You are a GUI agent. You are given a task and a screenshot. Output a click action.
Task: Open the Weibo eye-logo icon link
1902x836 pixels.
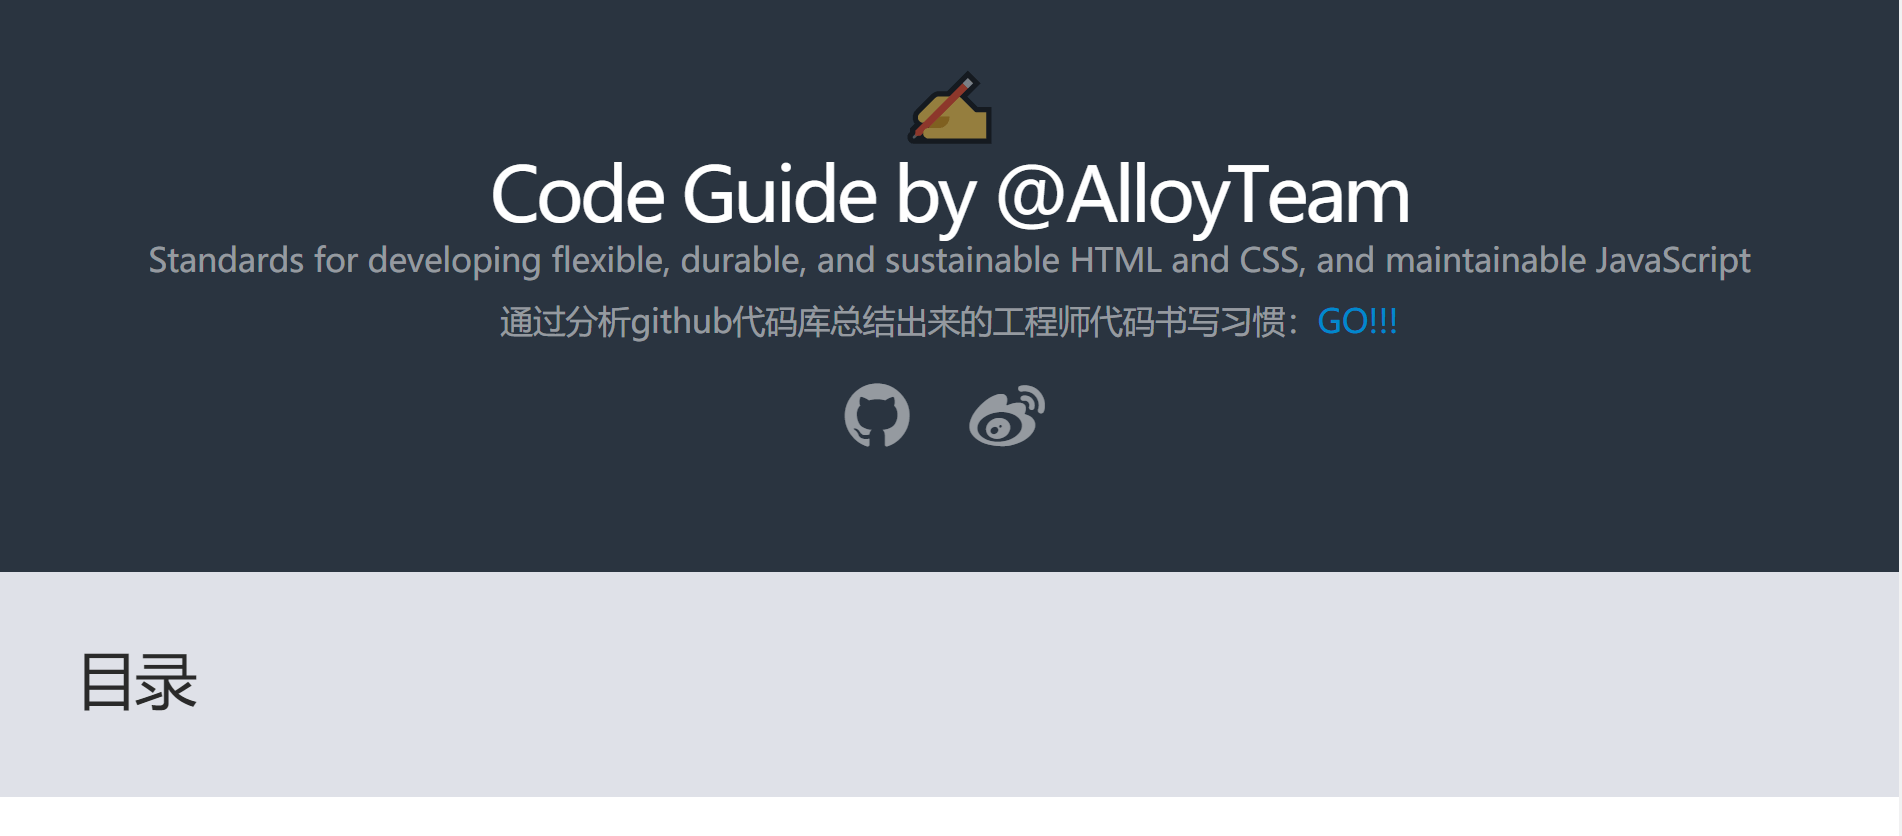(x=1007, y=415)
